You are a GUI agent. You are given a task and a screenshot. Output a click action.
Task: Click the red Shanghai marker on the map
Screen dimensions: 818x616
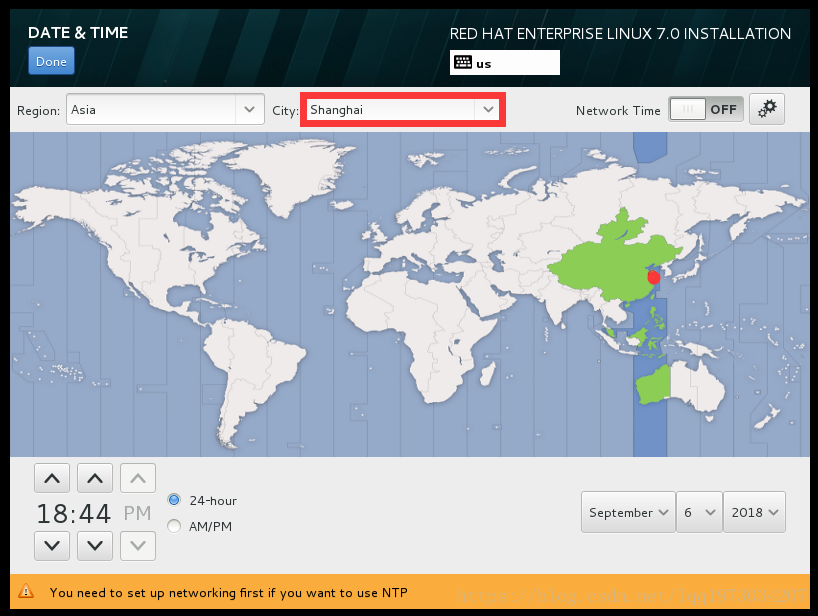[x=654, y=277]
